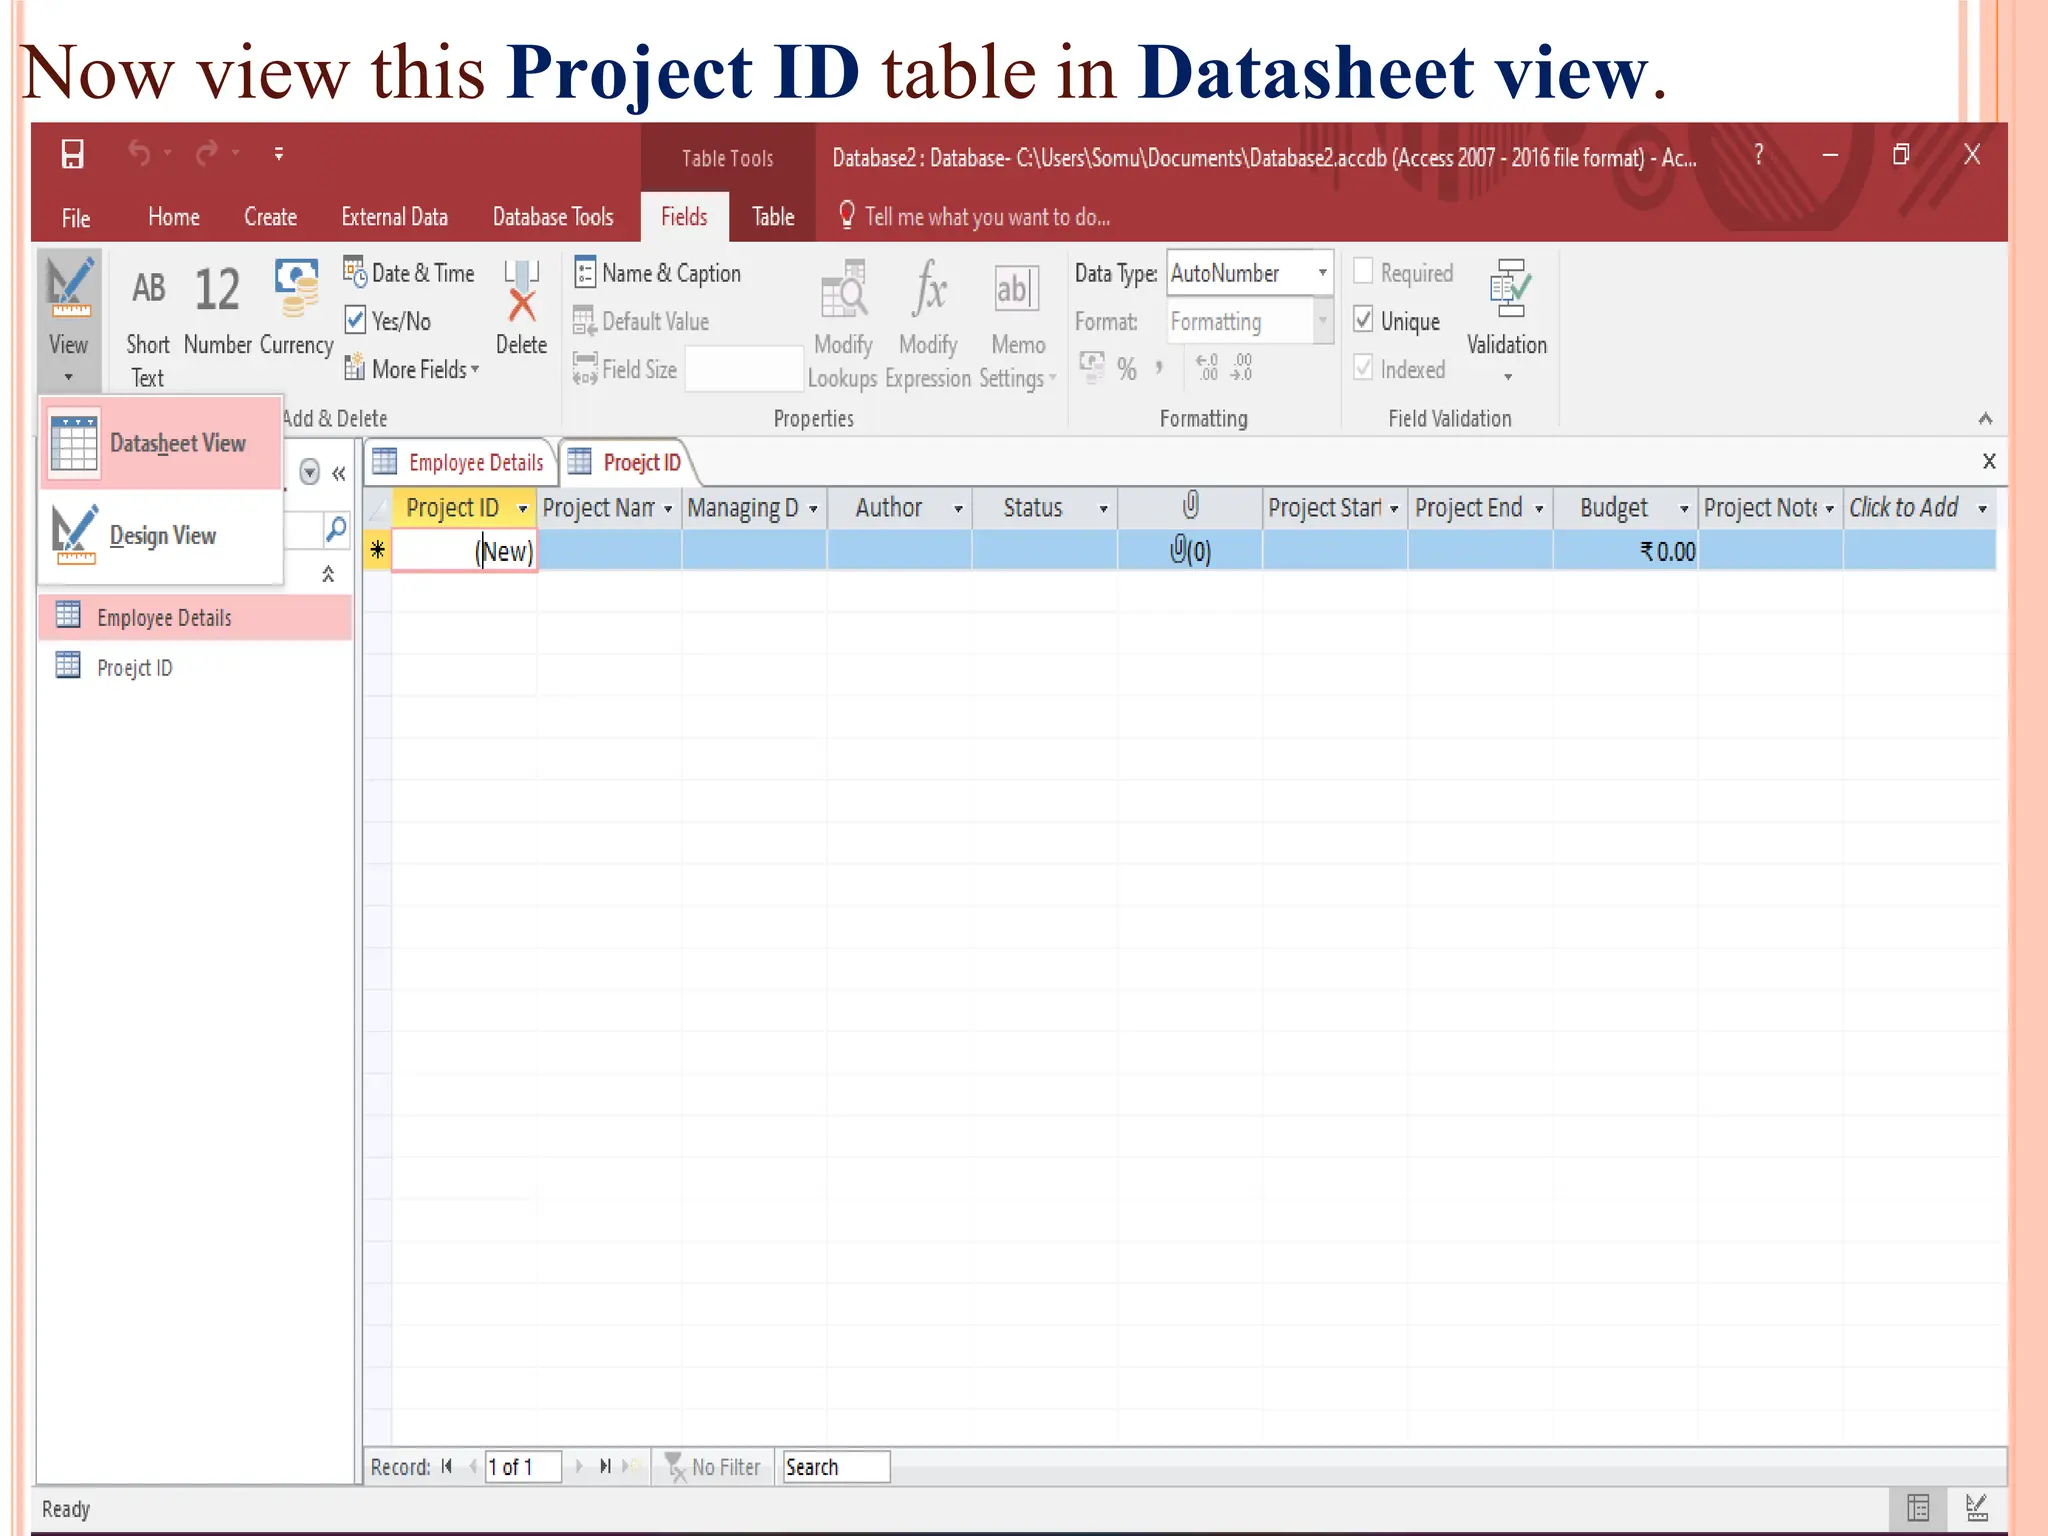Collapse the navigation pane with chevrons
This screenshot has width=2048, height=1536.
pos(339,473)
